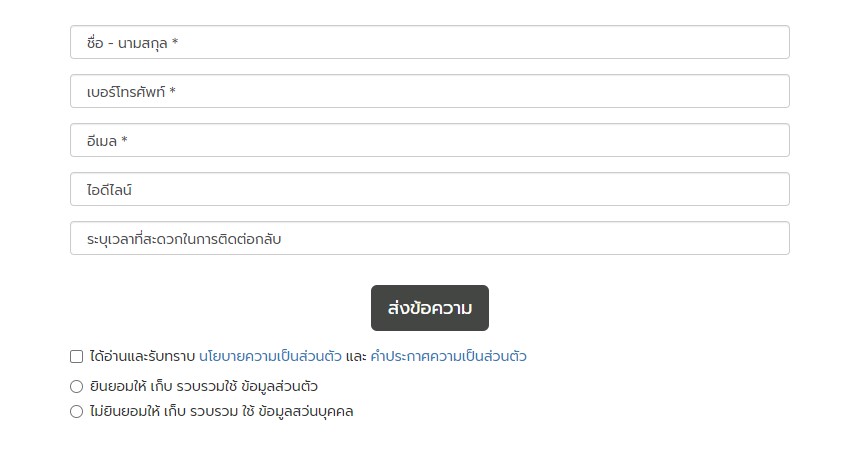Click the required asterisk in the name field
845x450 pixels.
175,43
